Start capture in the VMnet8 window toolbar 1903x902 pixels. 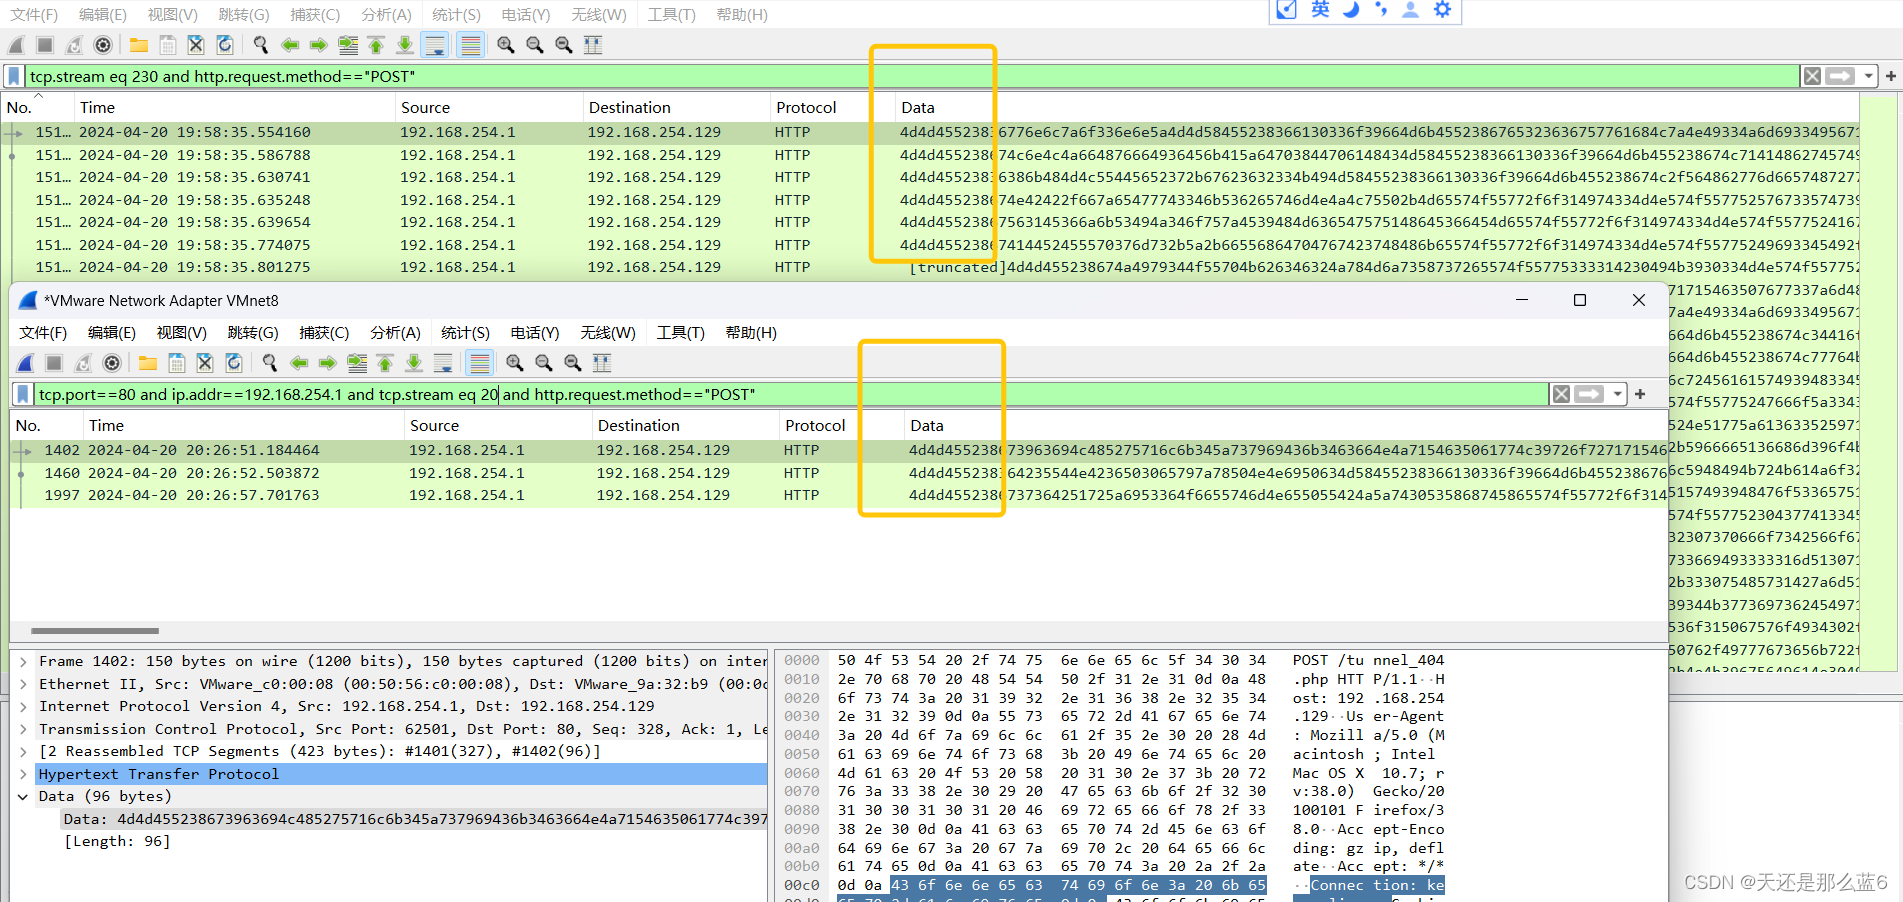pos(26,363)
